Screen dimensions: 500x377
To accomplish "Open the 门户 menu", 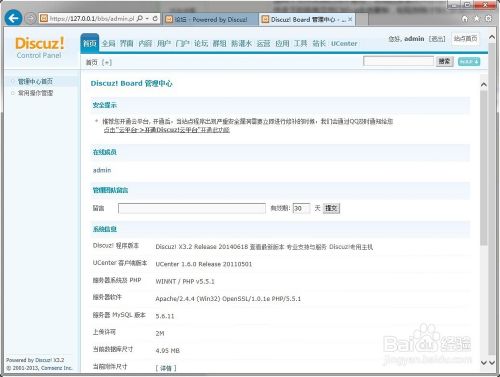I will click(x=182, y=43).
